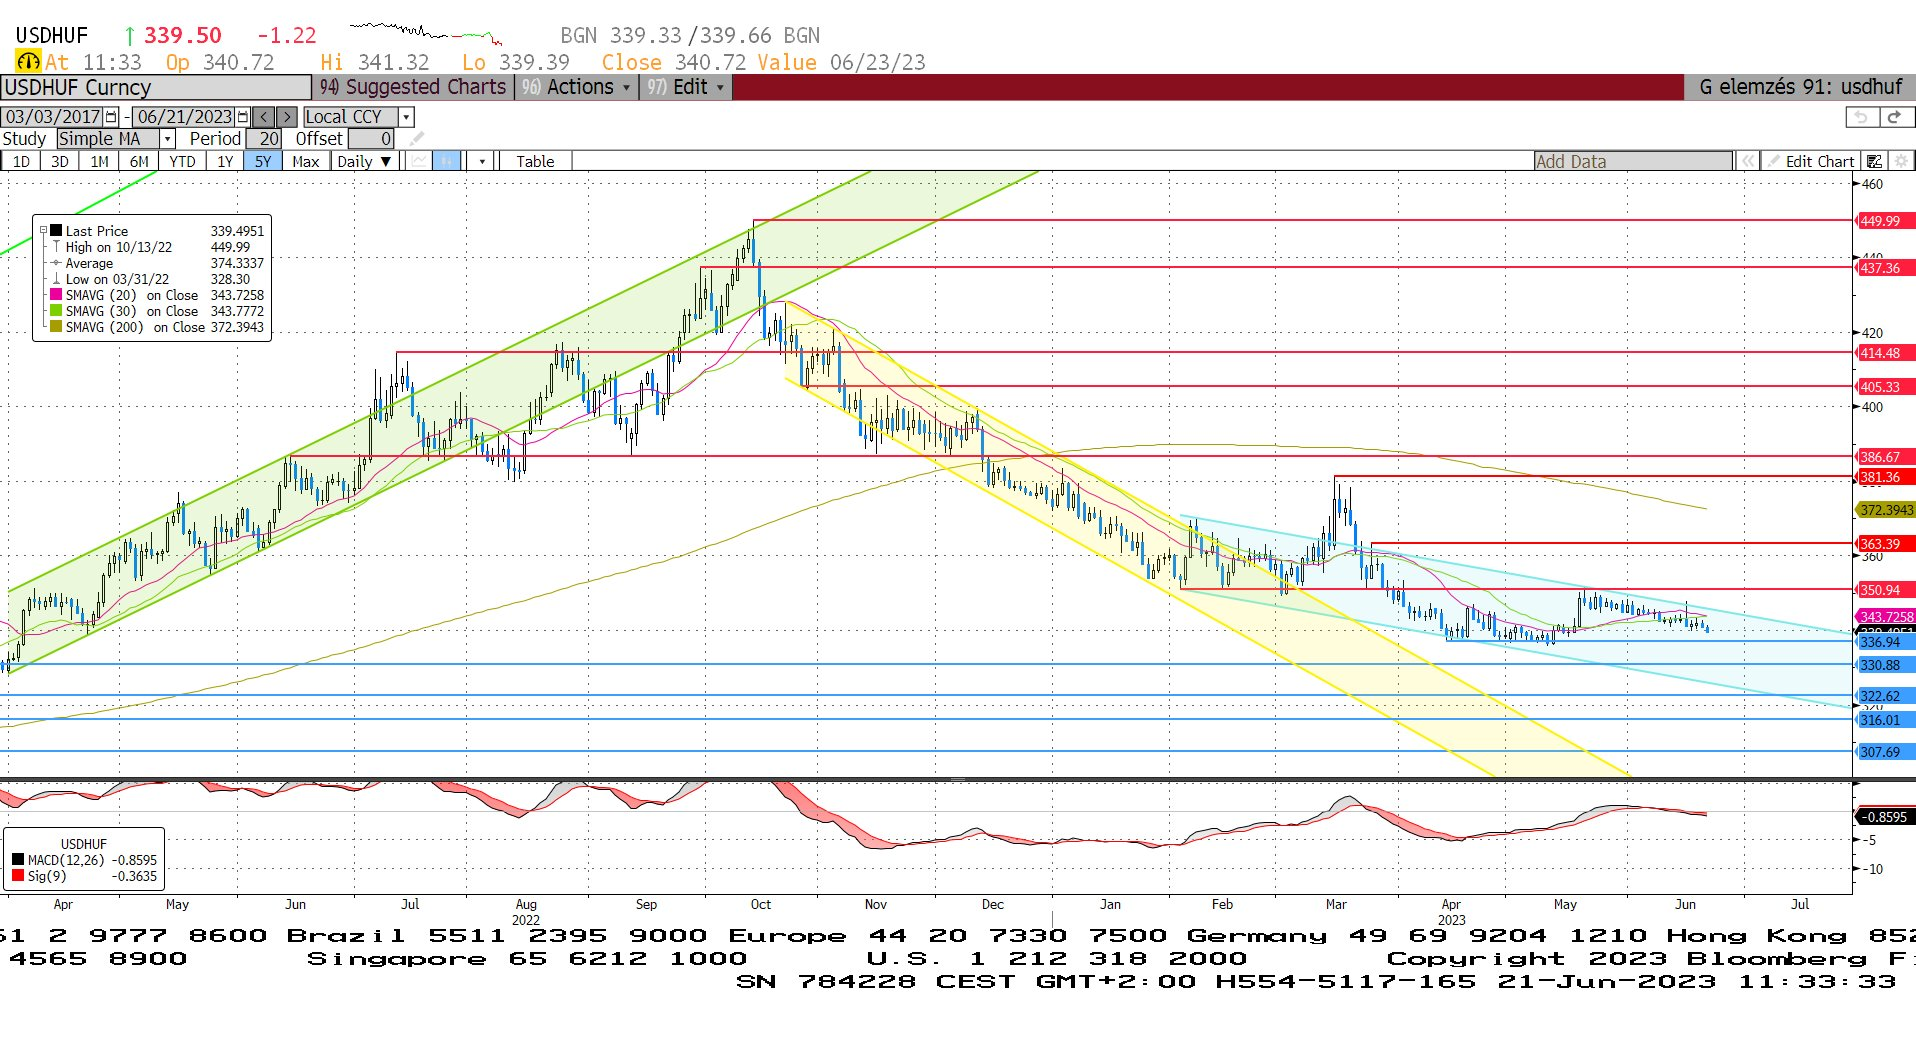The width and height of the screenshot is (1916, 1037).
Task: Click the 437.36 price level label
Action: point(1885,268)
